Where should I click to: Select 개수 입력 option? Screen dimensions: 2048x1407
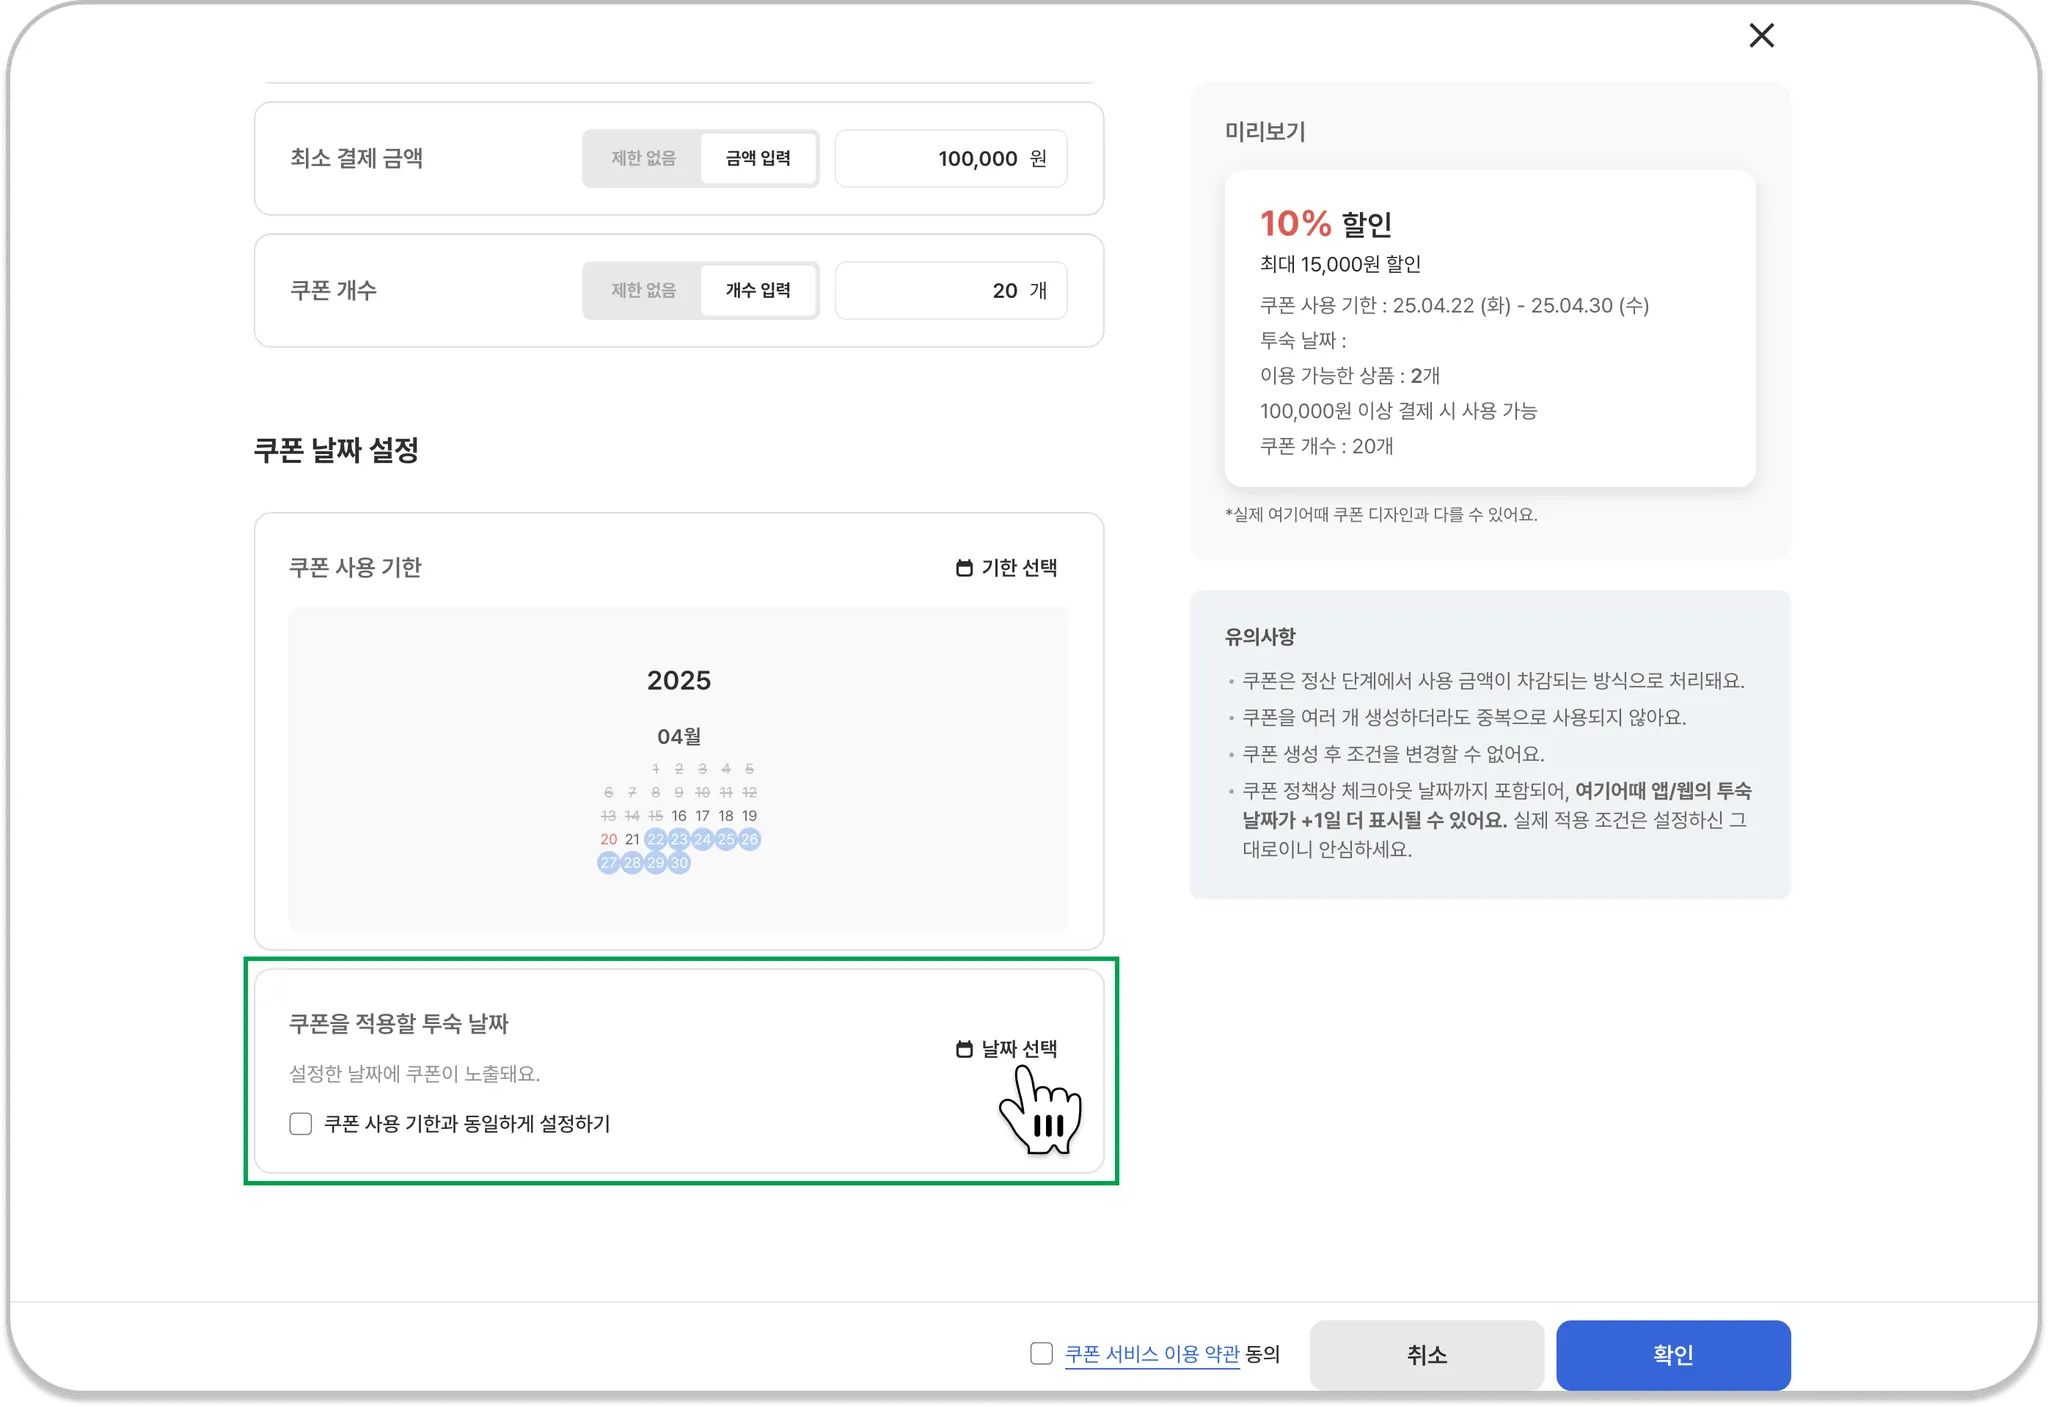click(758, 290)
